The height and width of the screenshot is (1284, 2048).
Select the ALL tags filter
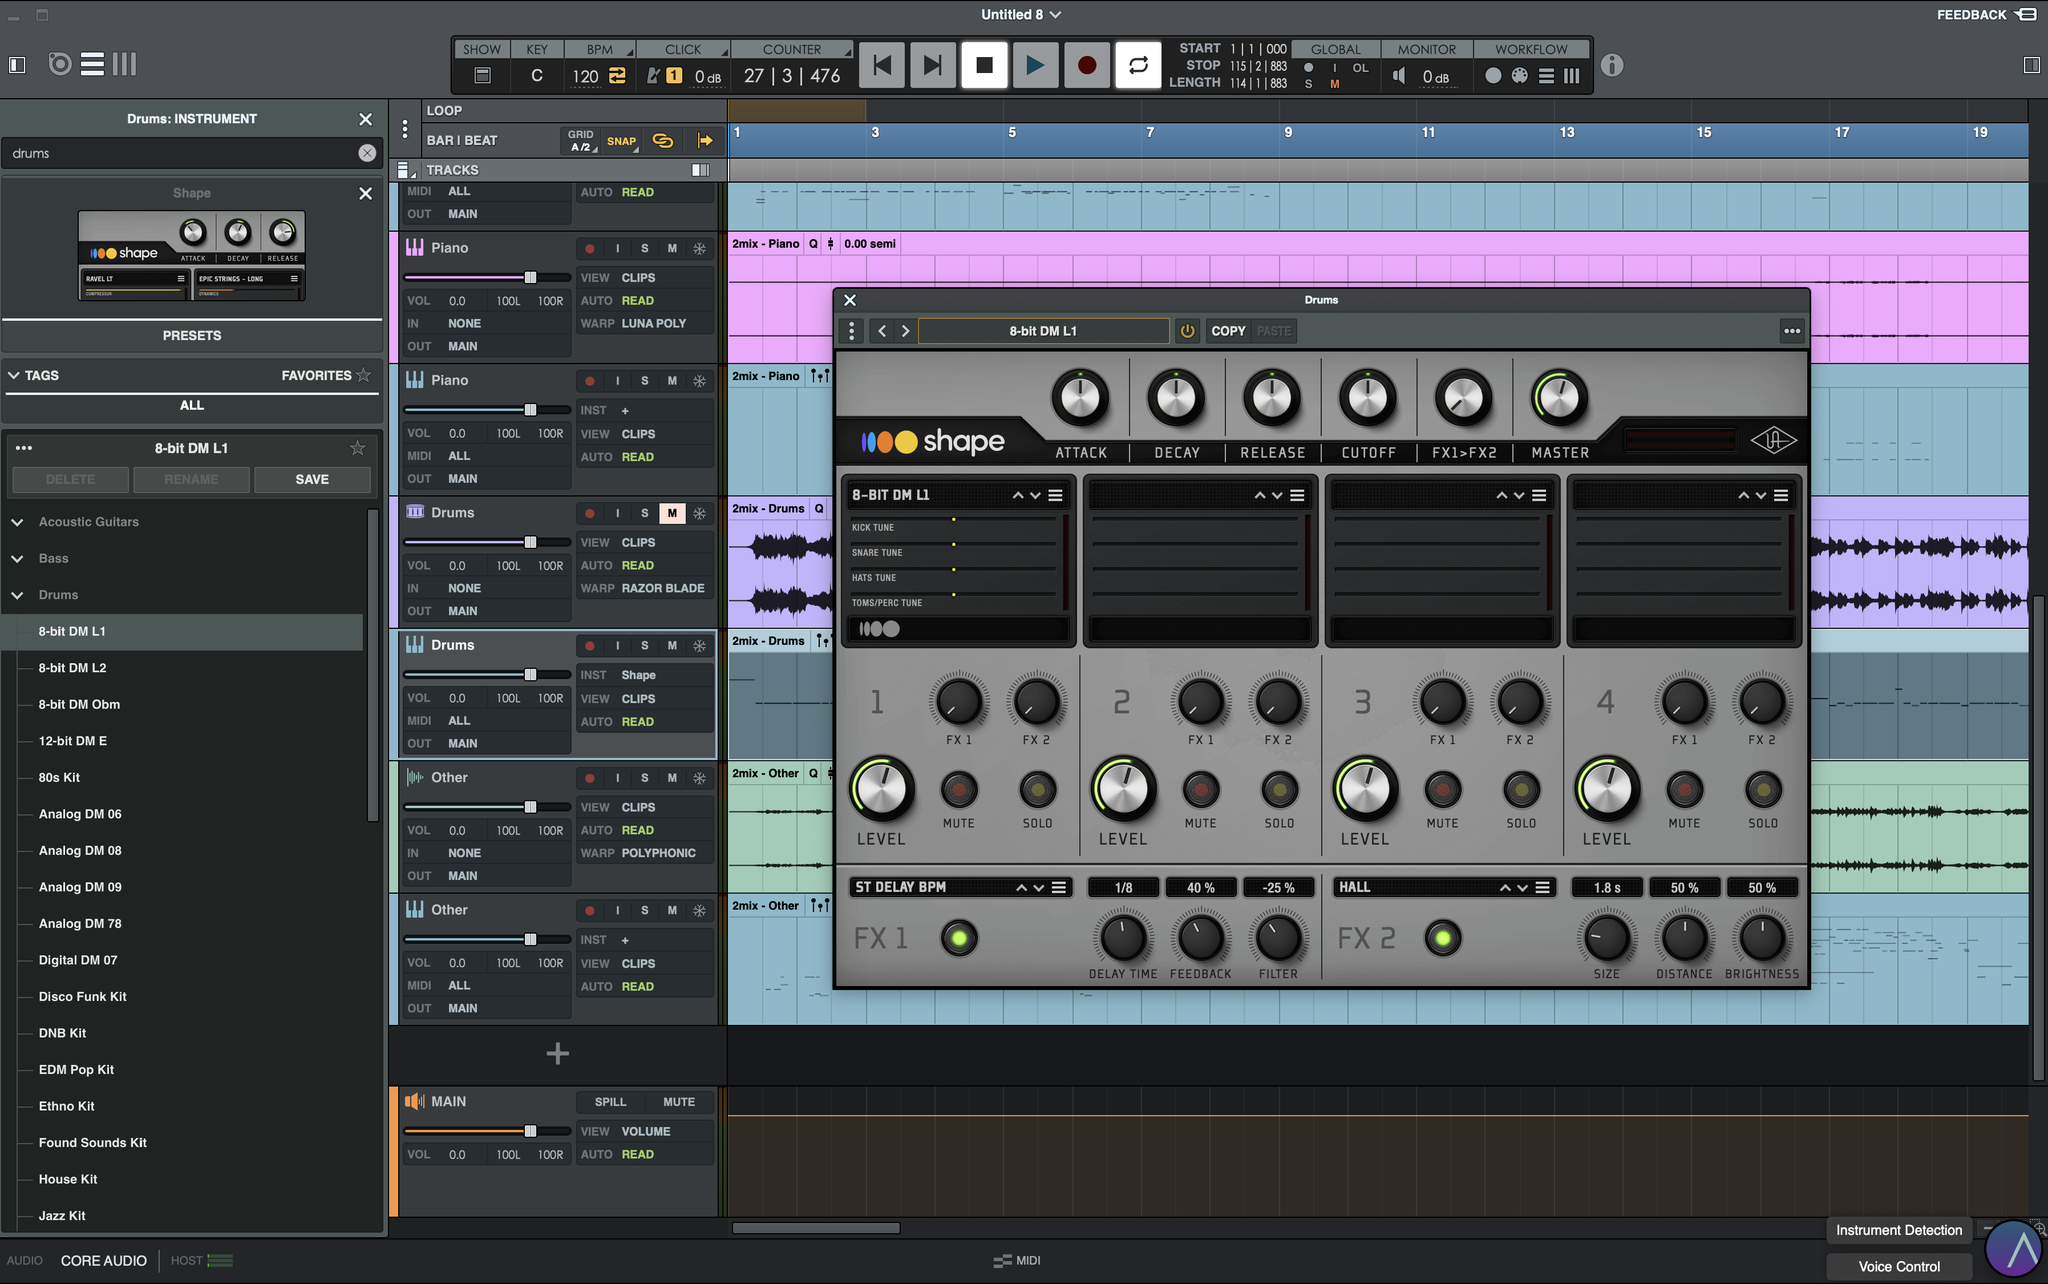(192, 405)
